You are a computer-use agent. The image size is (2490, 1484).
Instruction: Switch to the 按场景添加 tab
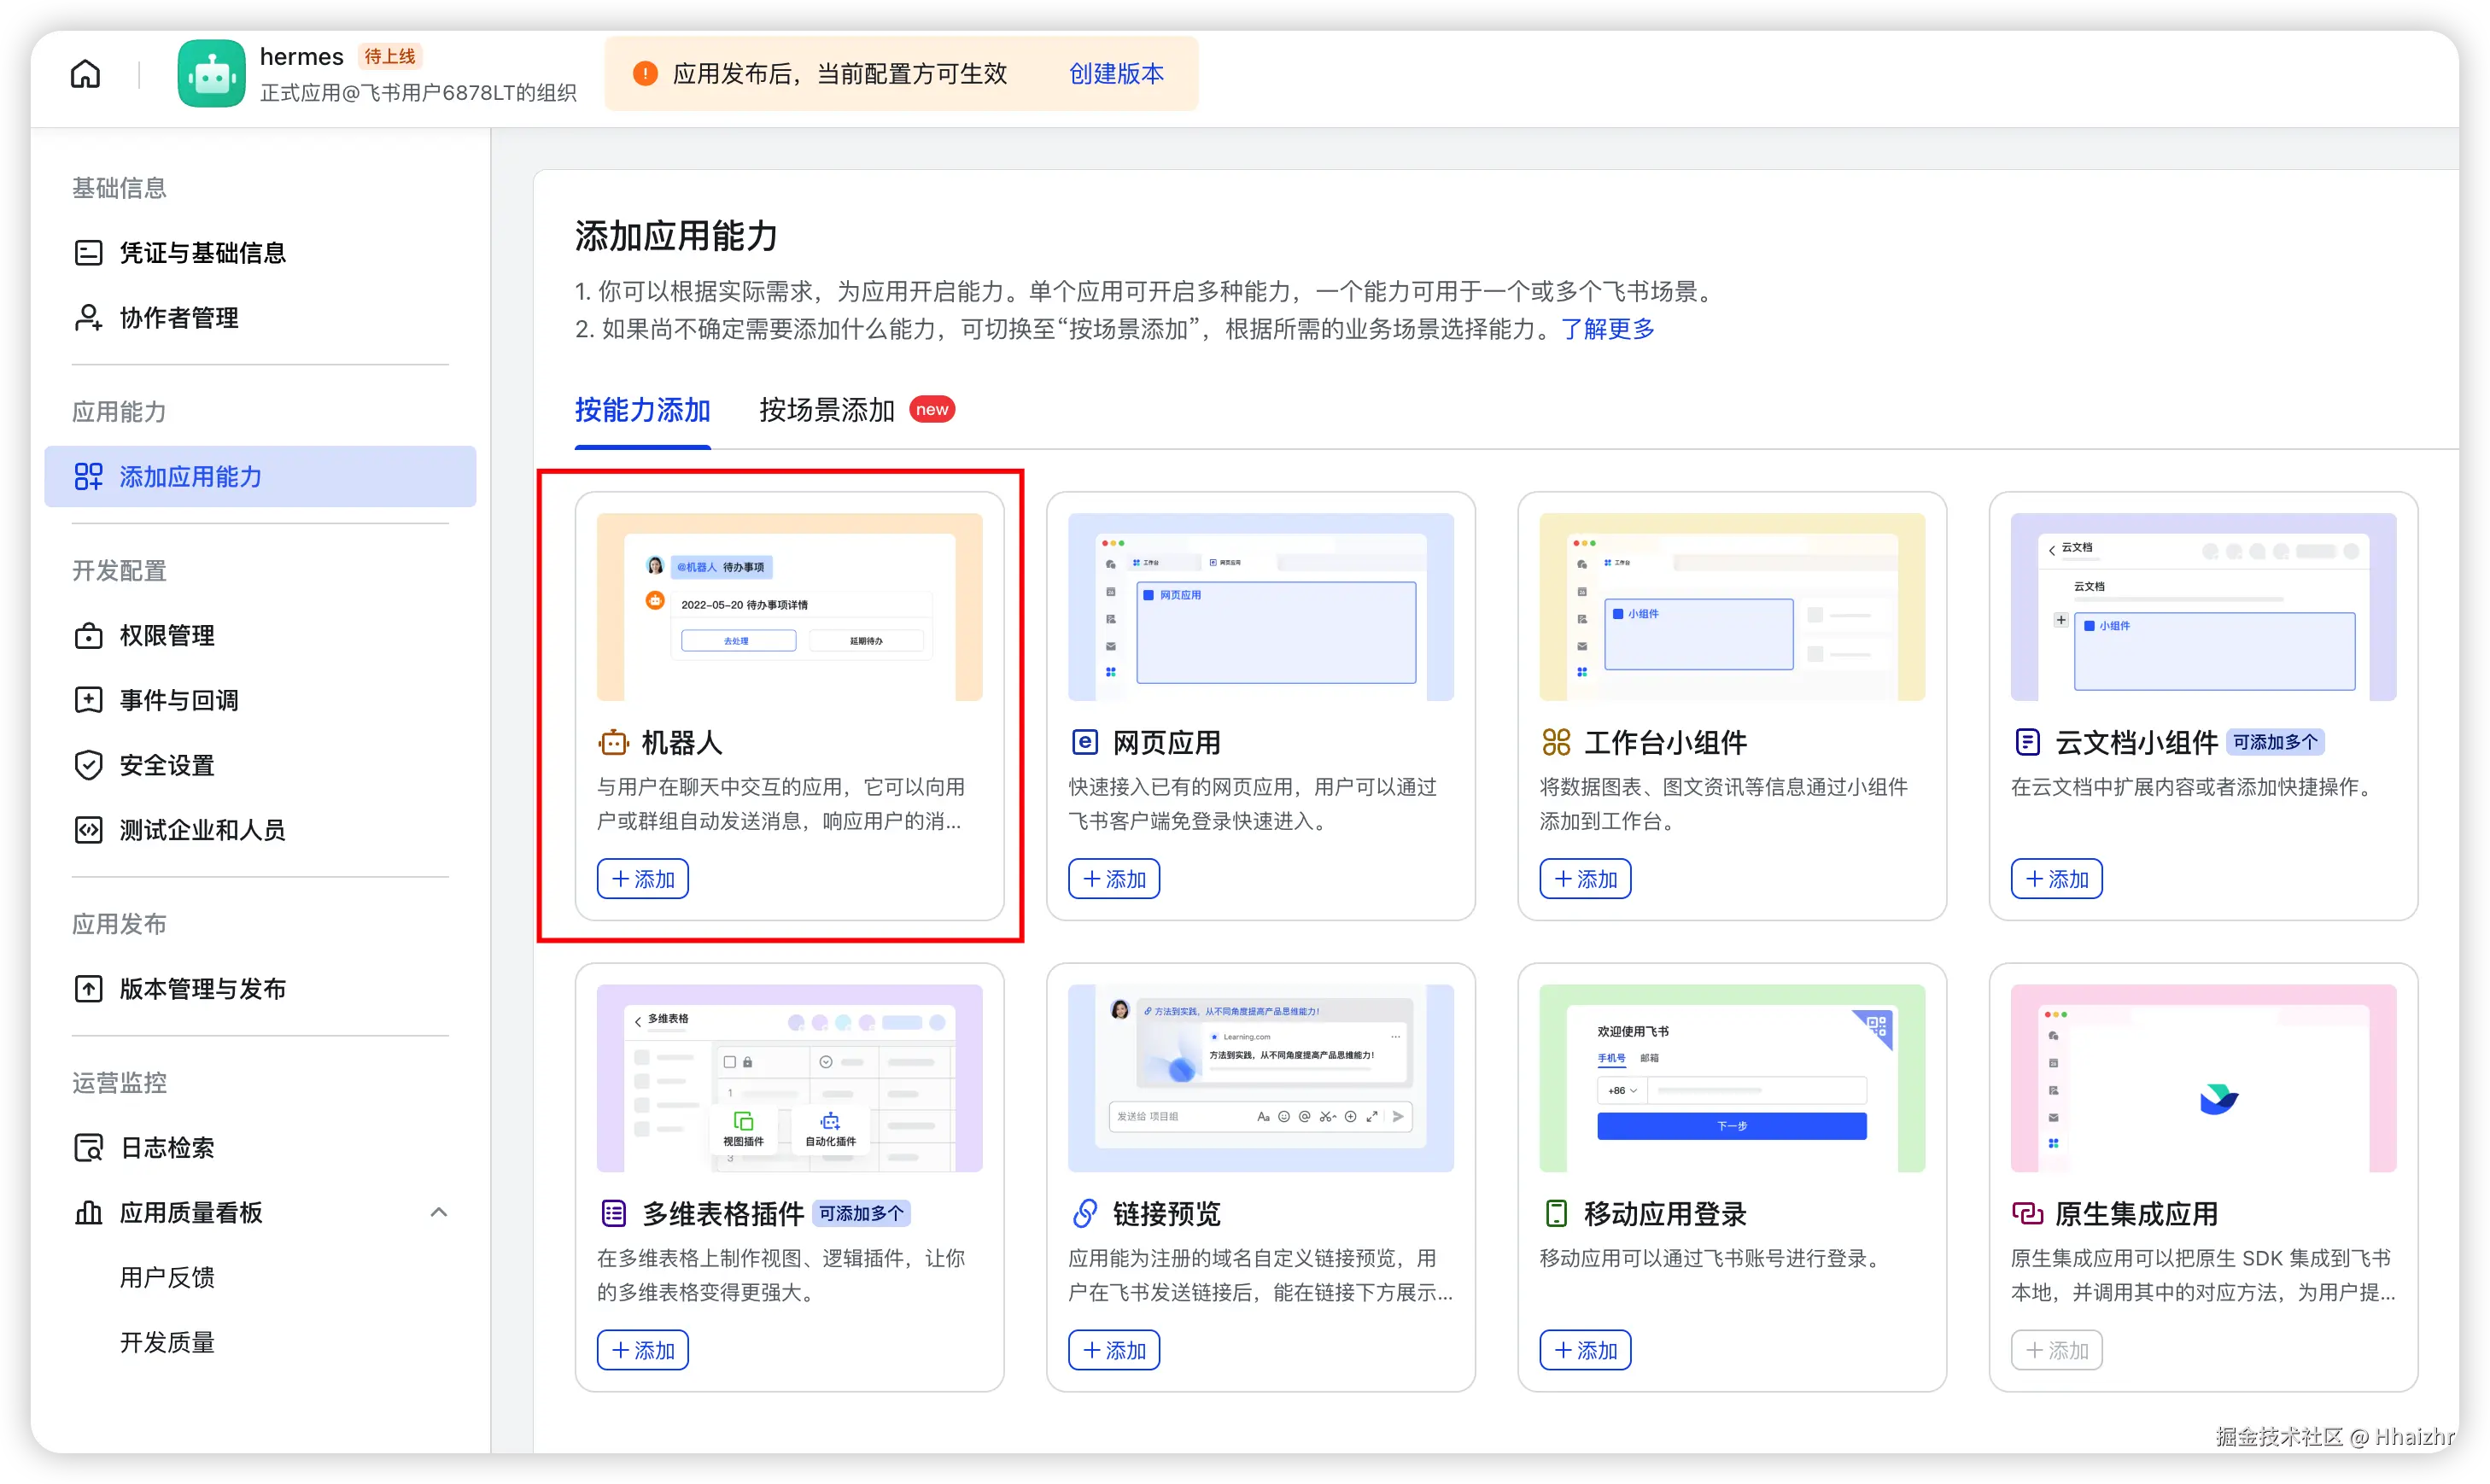click(x=826, y=409)
